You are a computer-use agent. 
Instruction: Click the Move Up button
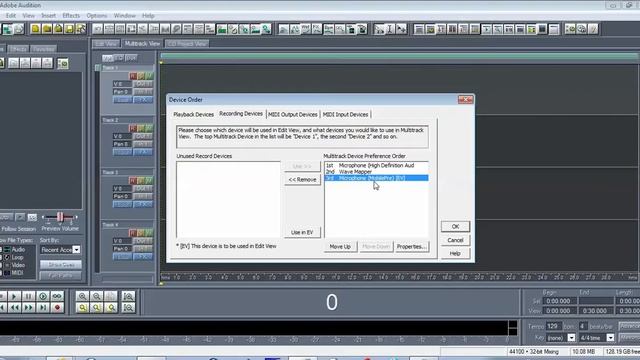coord(340,247)
